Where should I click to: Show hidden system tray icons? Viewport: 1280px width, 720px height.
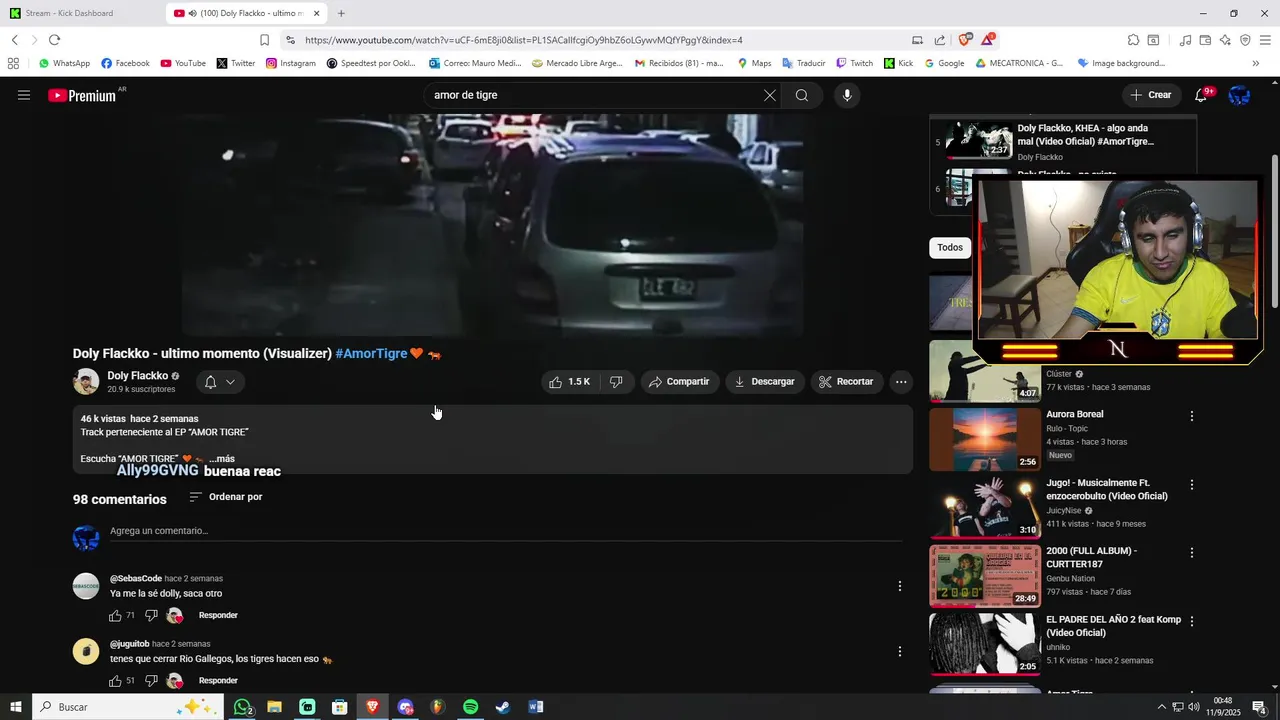(1161, 707)
